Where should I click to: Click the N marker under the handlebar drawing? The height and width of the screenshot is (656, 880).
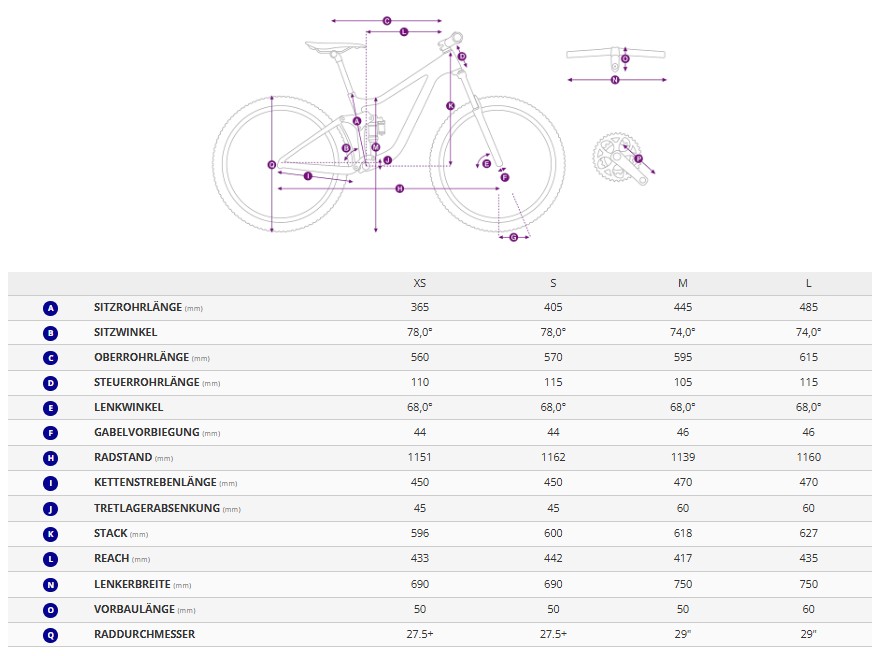(615, 80)
